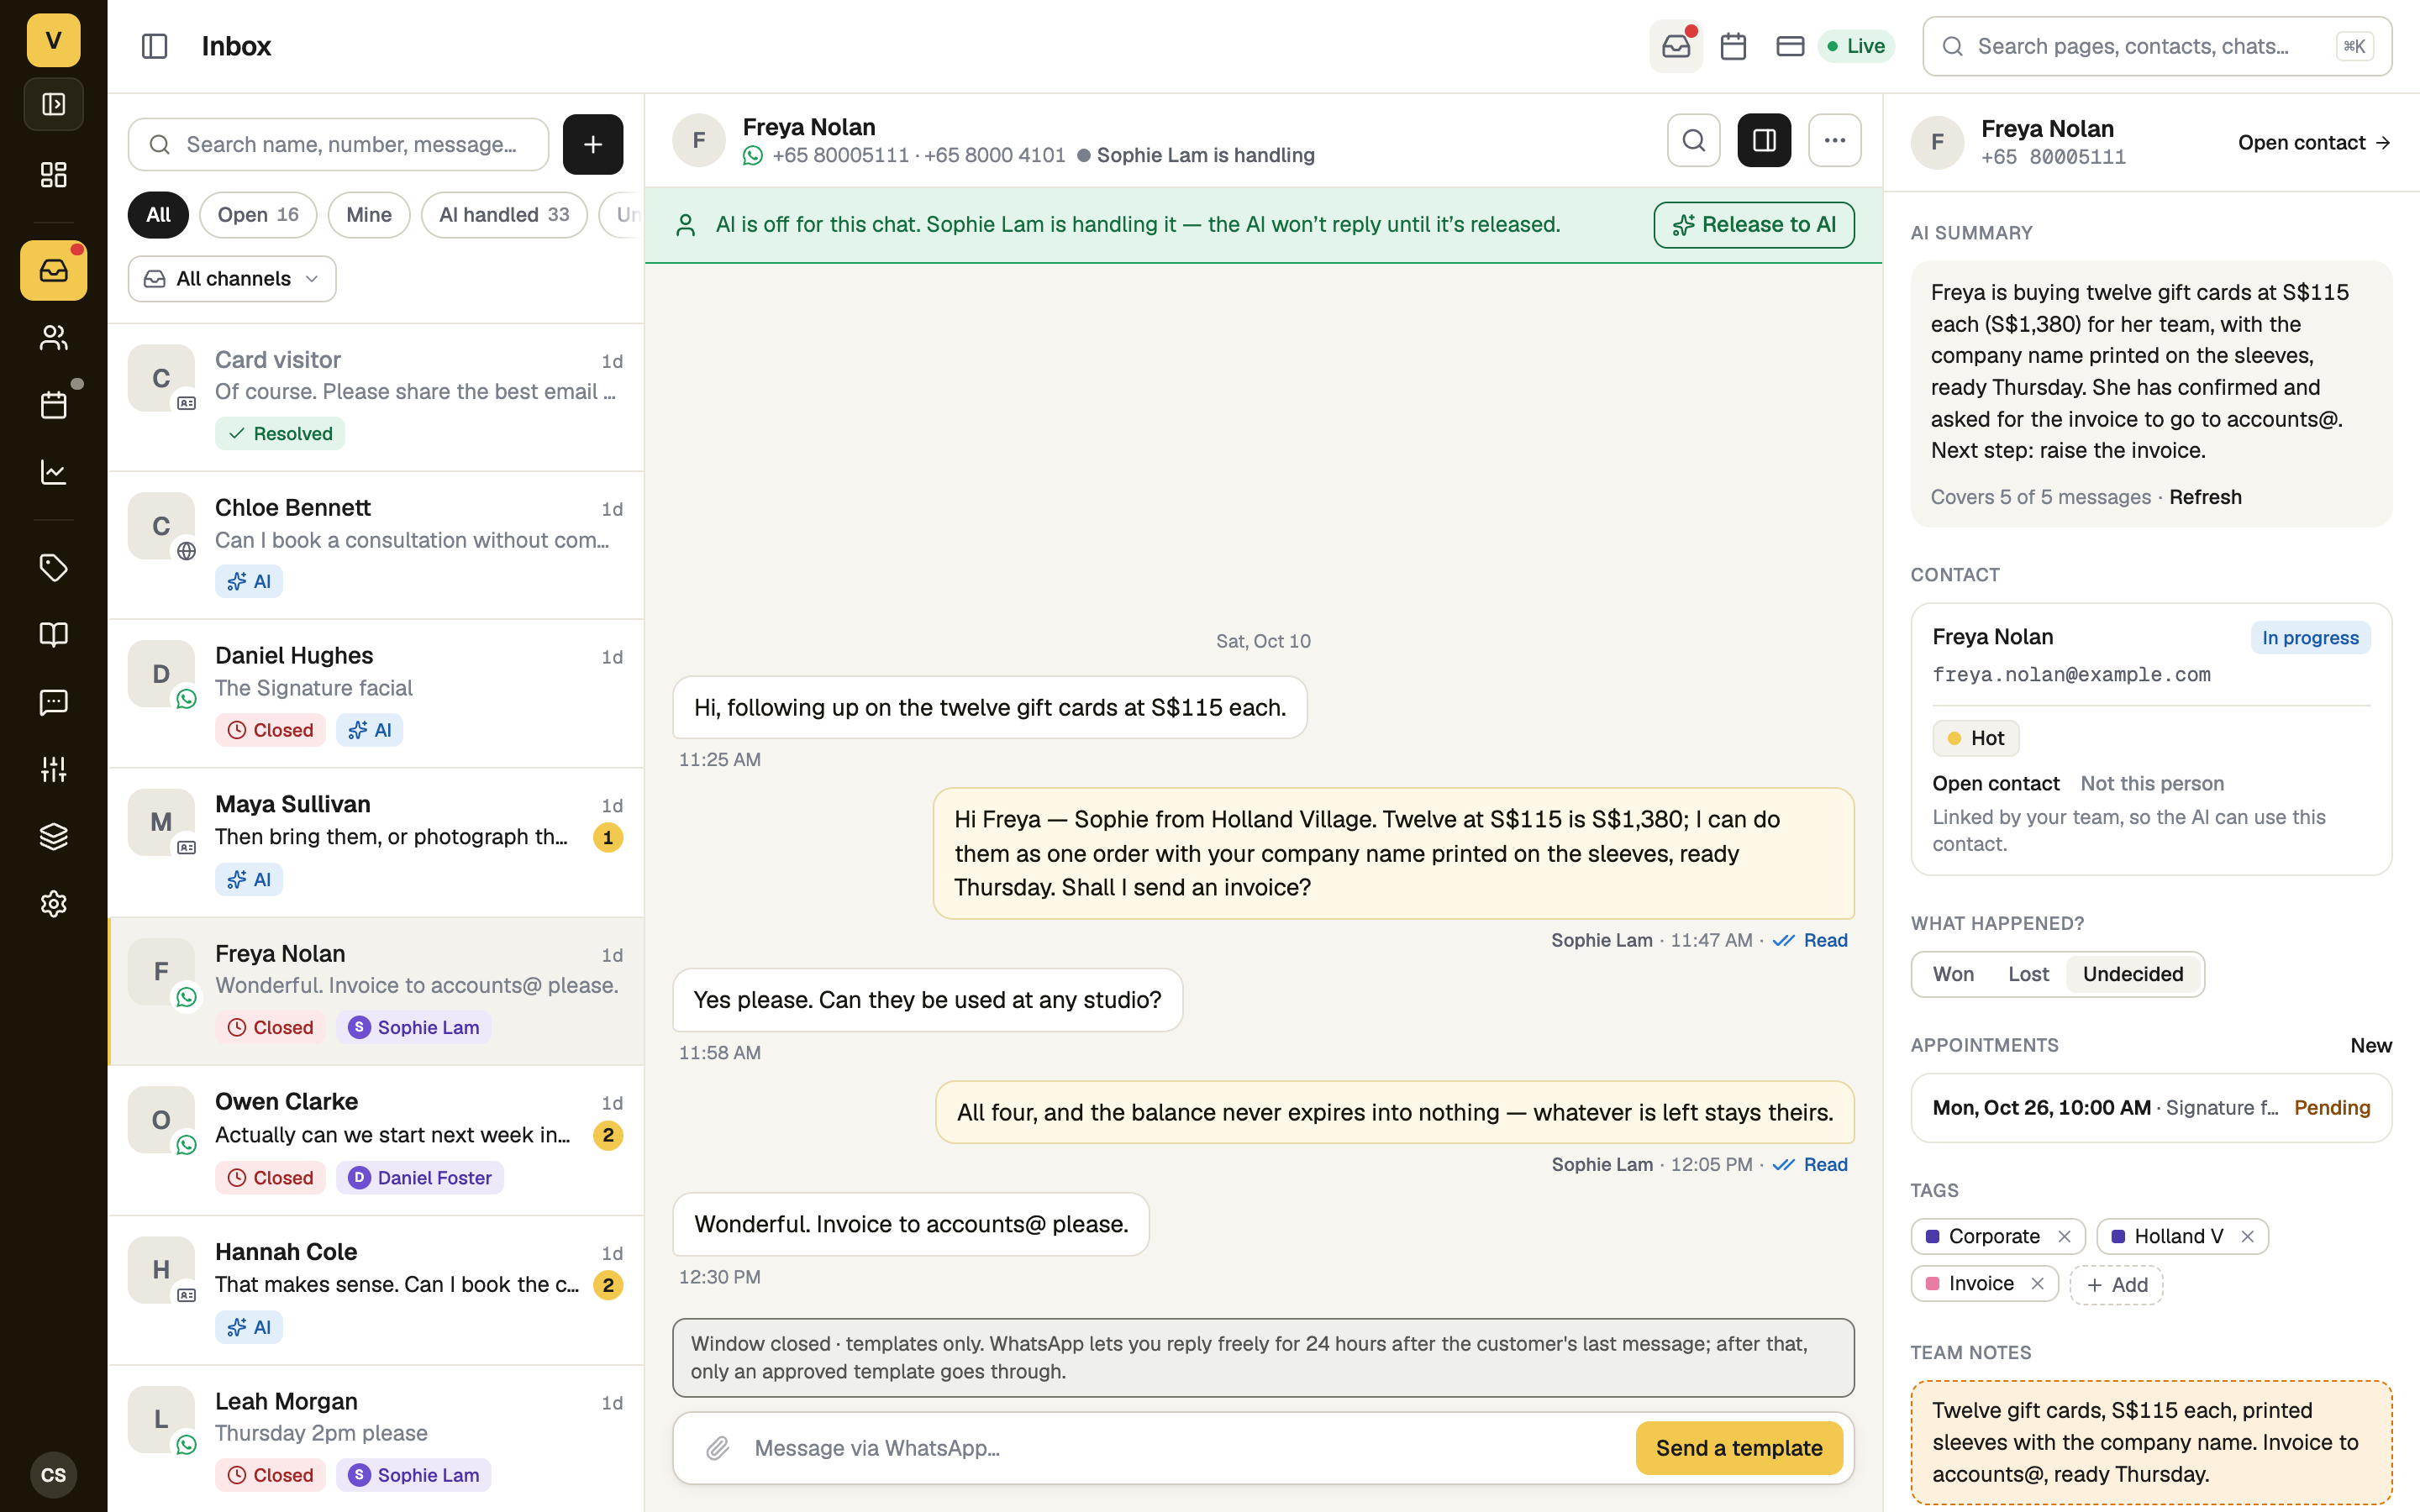Screen dimensions: 2420x1512
Task: Click the Search name, number, message field
Action: pyautogui.click(x=338, y=144)
